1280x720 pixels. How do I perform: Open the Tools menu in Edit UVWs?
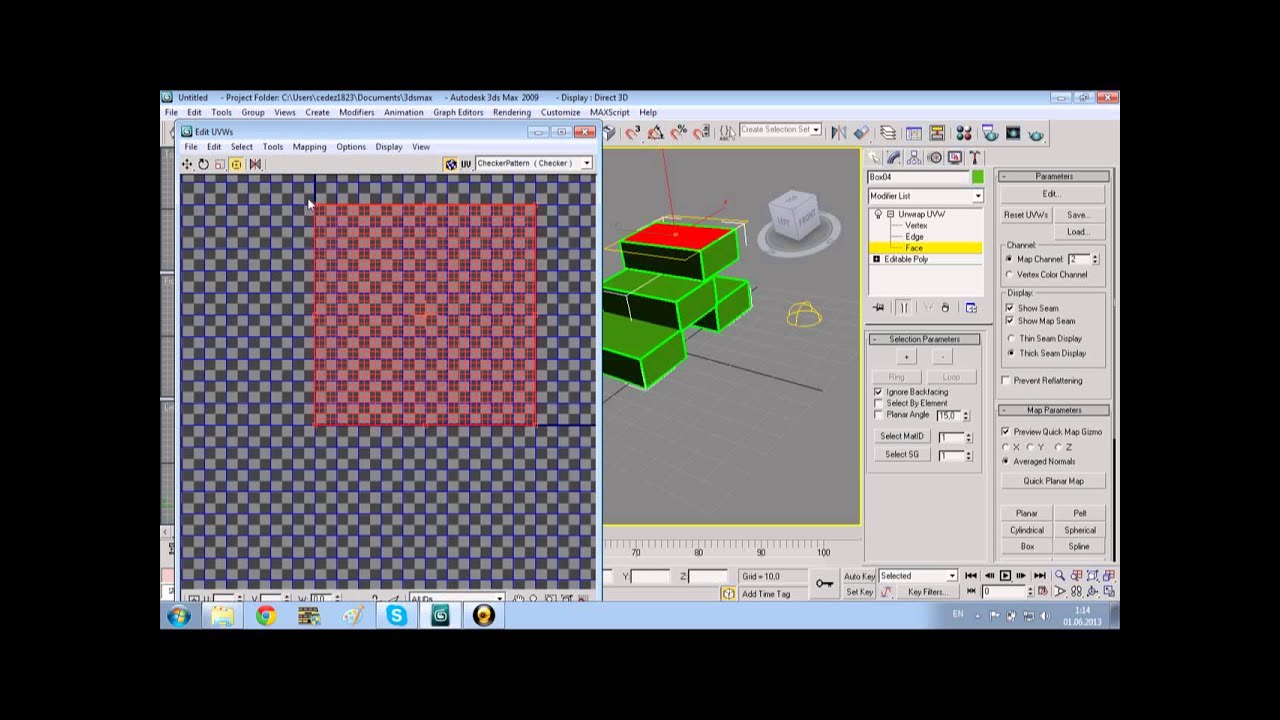click(272, 147)
